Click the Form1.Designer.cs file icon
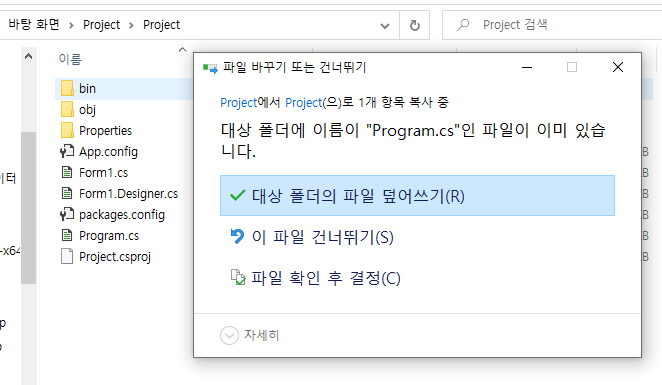The image size is (662, 385). tap(67, 193)
